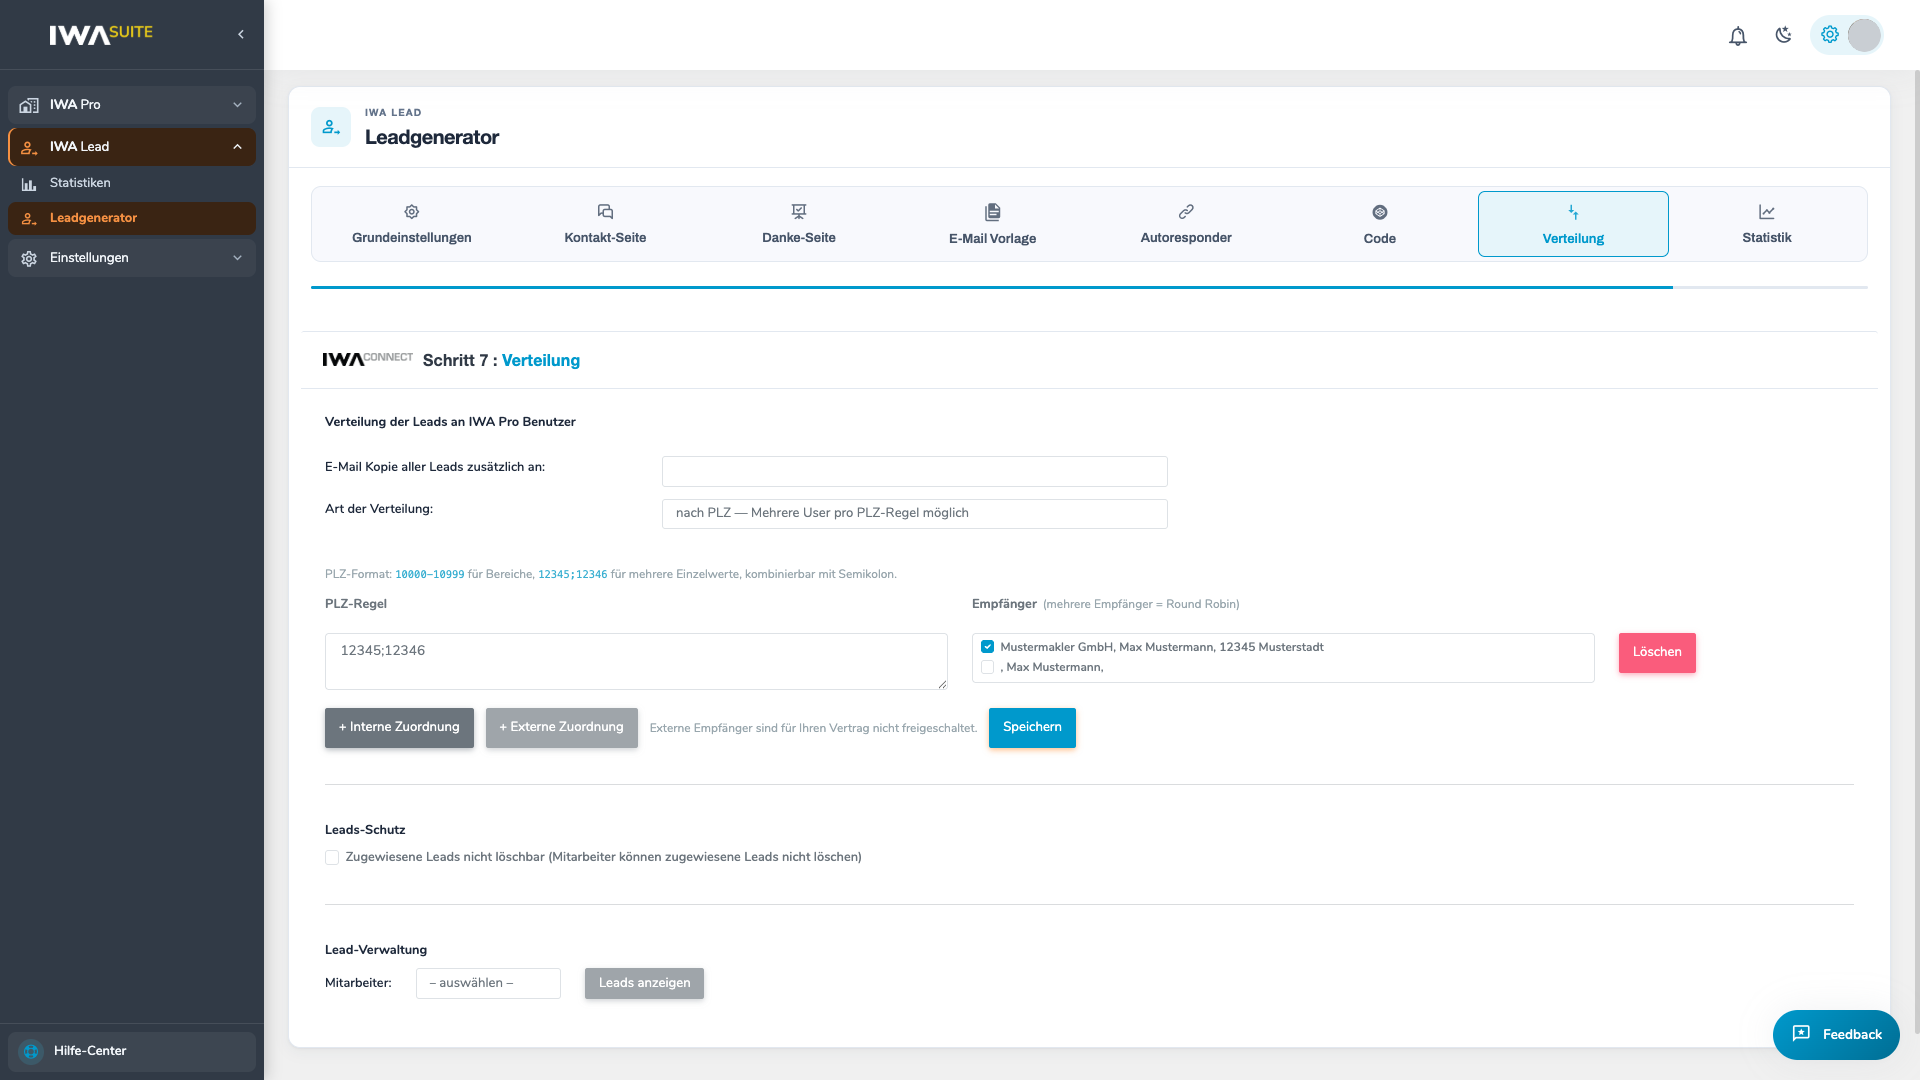
Task: Click the 'Leads anzeigen' button
Action: tap(644, 983)
